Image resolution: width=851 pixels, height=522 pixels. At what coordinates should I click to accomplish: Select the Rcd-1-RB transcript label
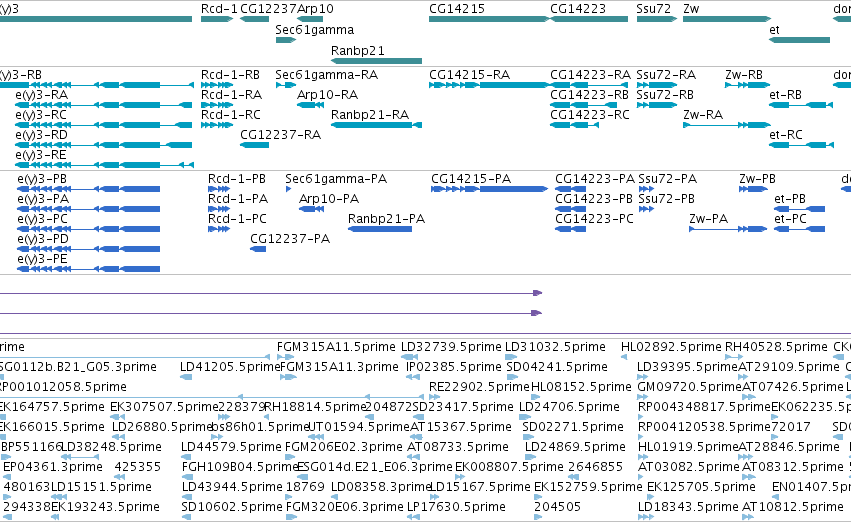pyautogui.click(x=230, y=74)
